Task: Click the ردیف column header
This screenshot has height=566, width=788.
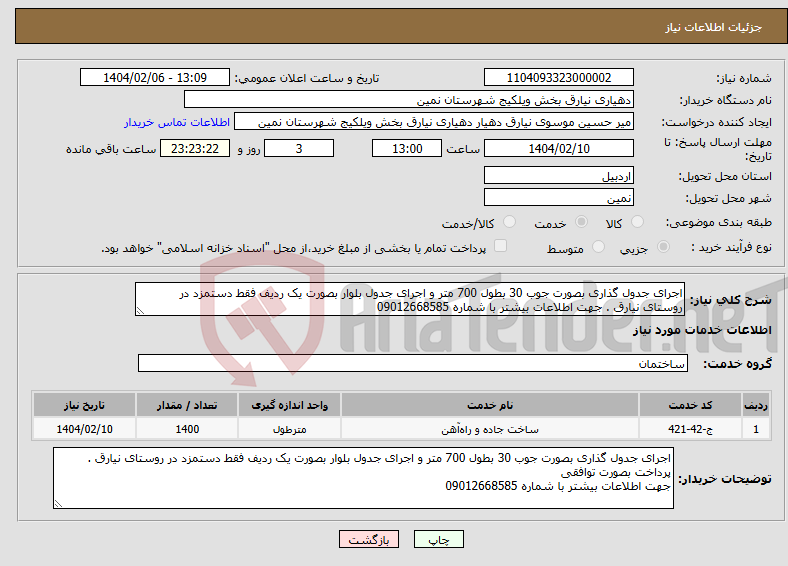Action: pos(756,405)
